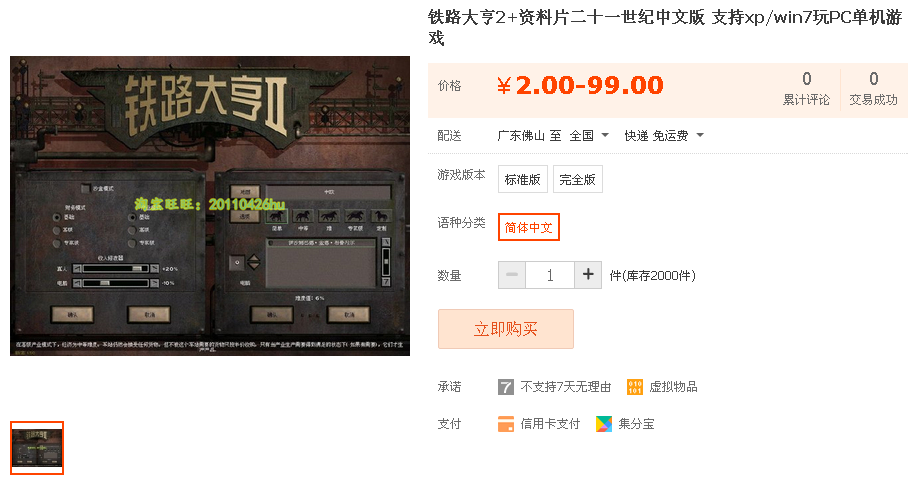Select the product thumbnail below main image

[37, 448]
